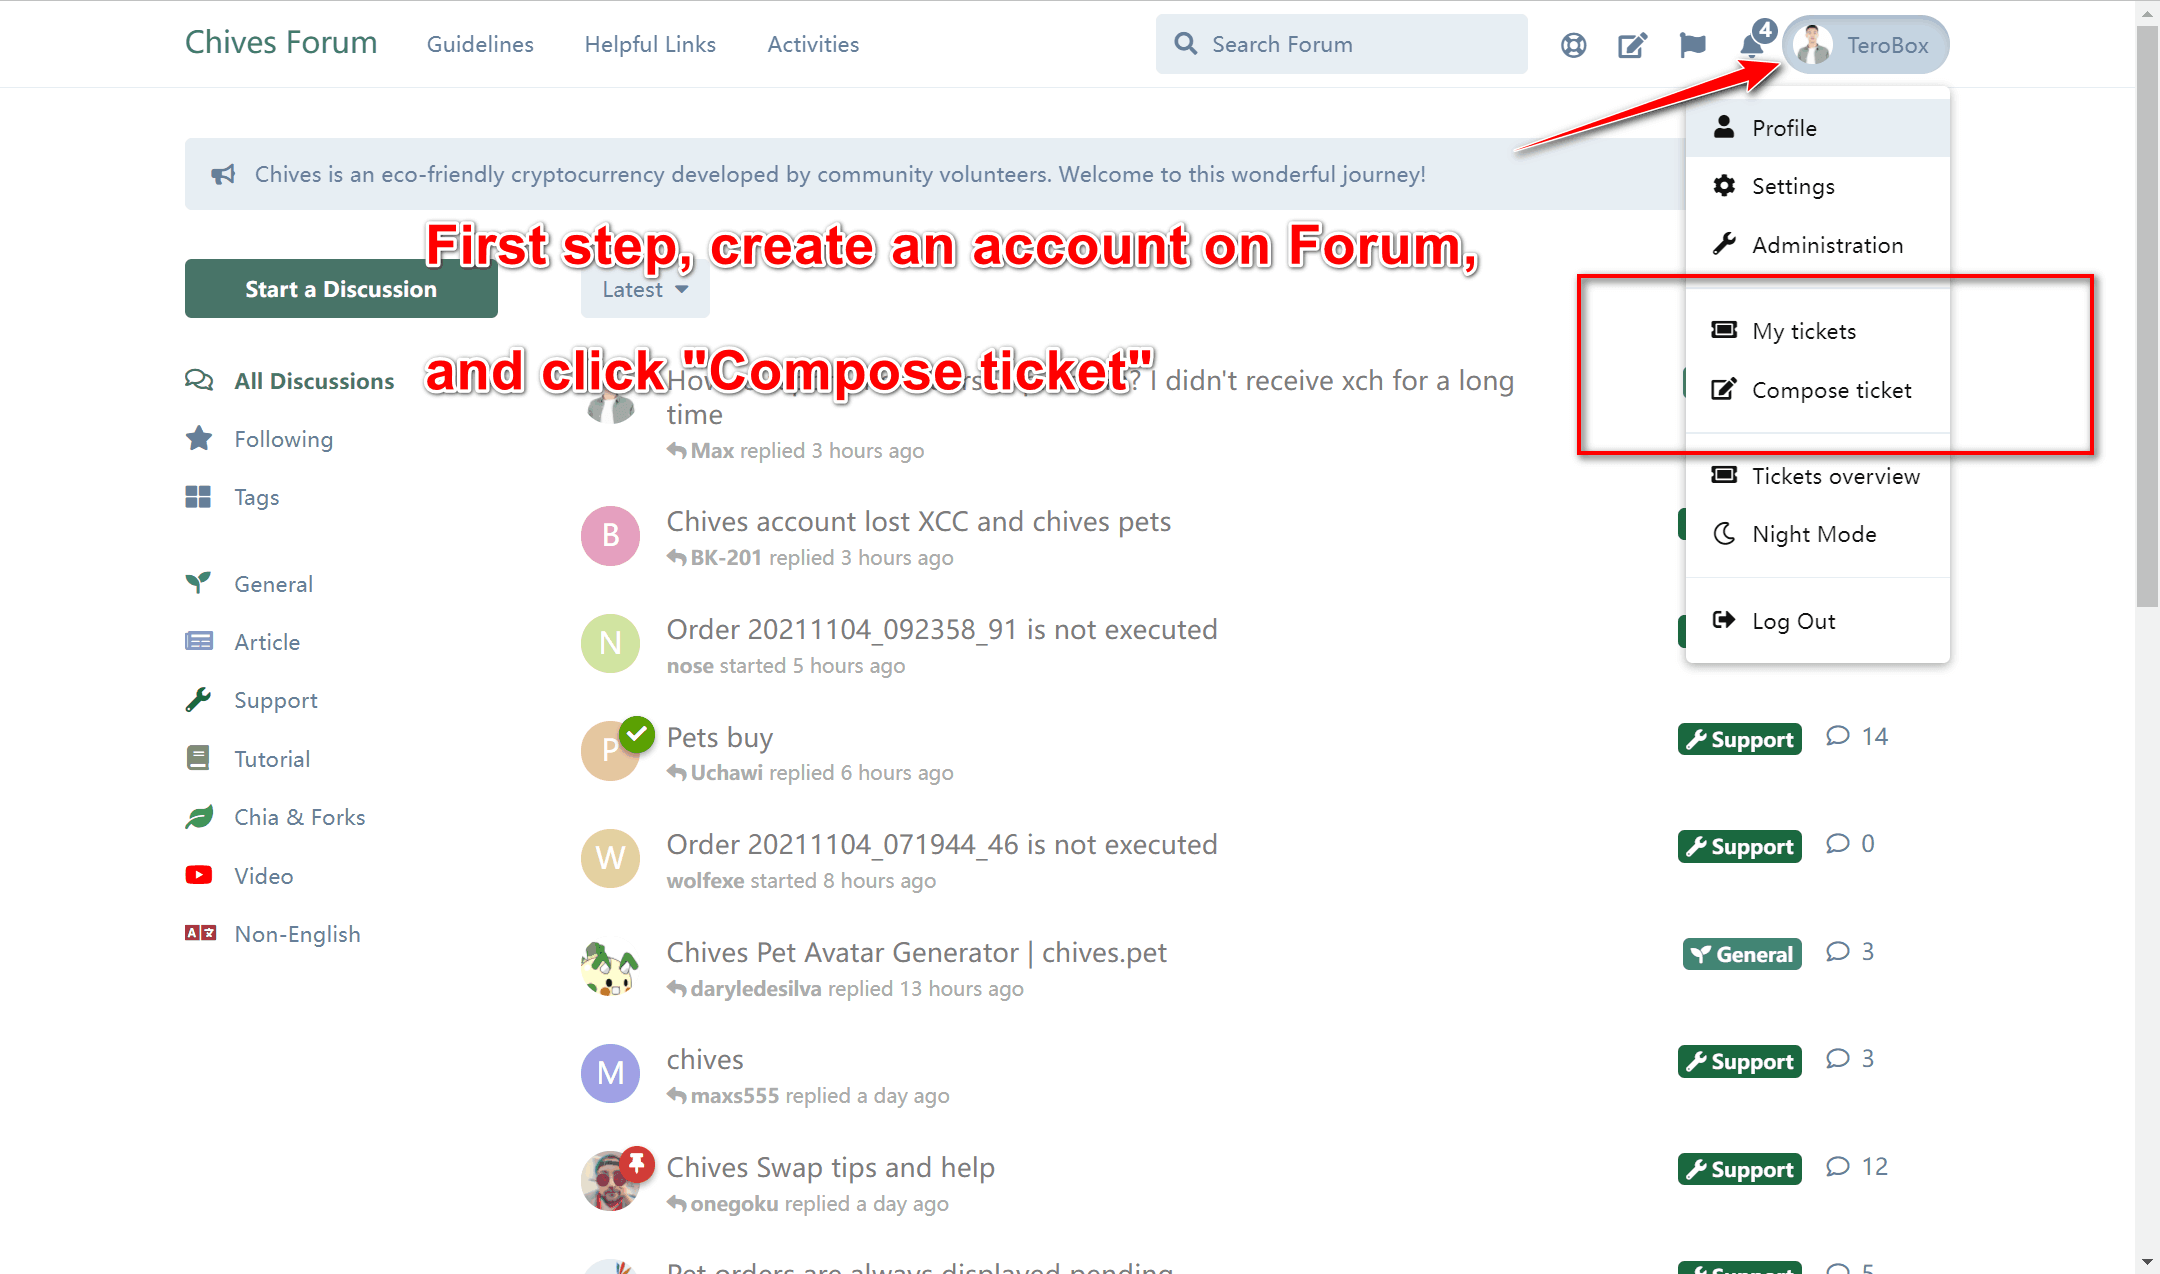Open Chia & Forks tag in sidebar
2160x1274 pixels.
(299, 817)
